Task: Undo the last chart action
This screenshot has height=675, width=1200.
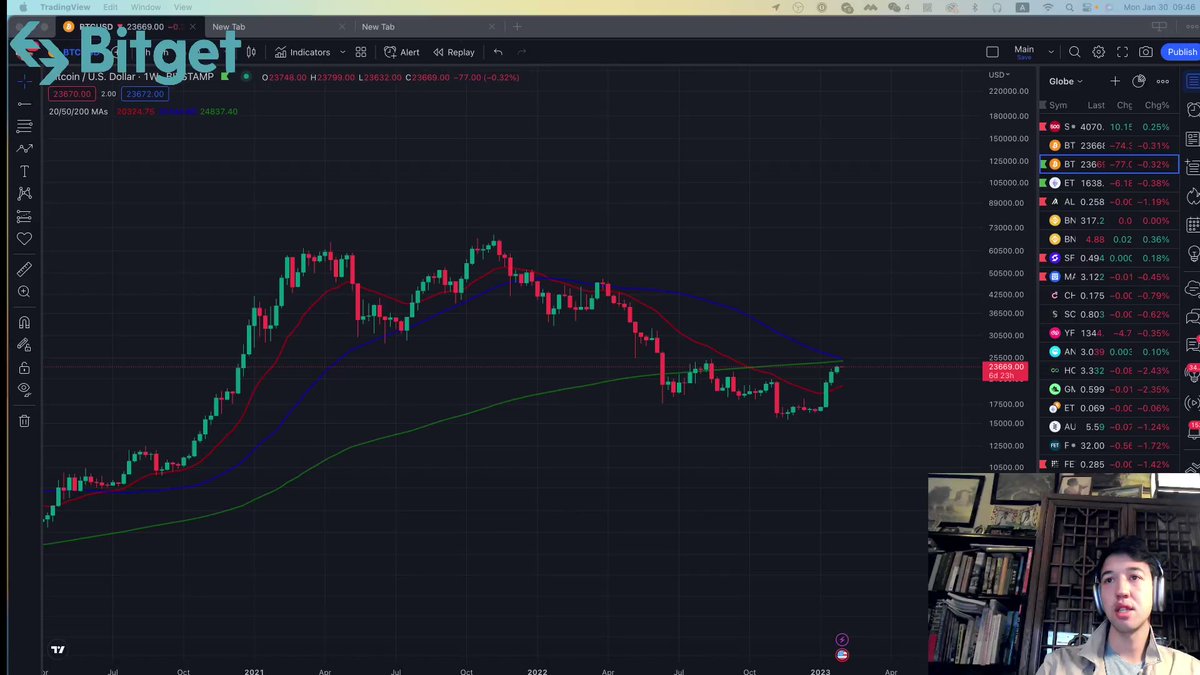Action: [498, 52]
